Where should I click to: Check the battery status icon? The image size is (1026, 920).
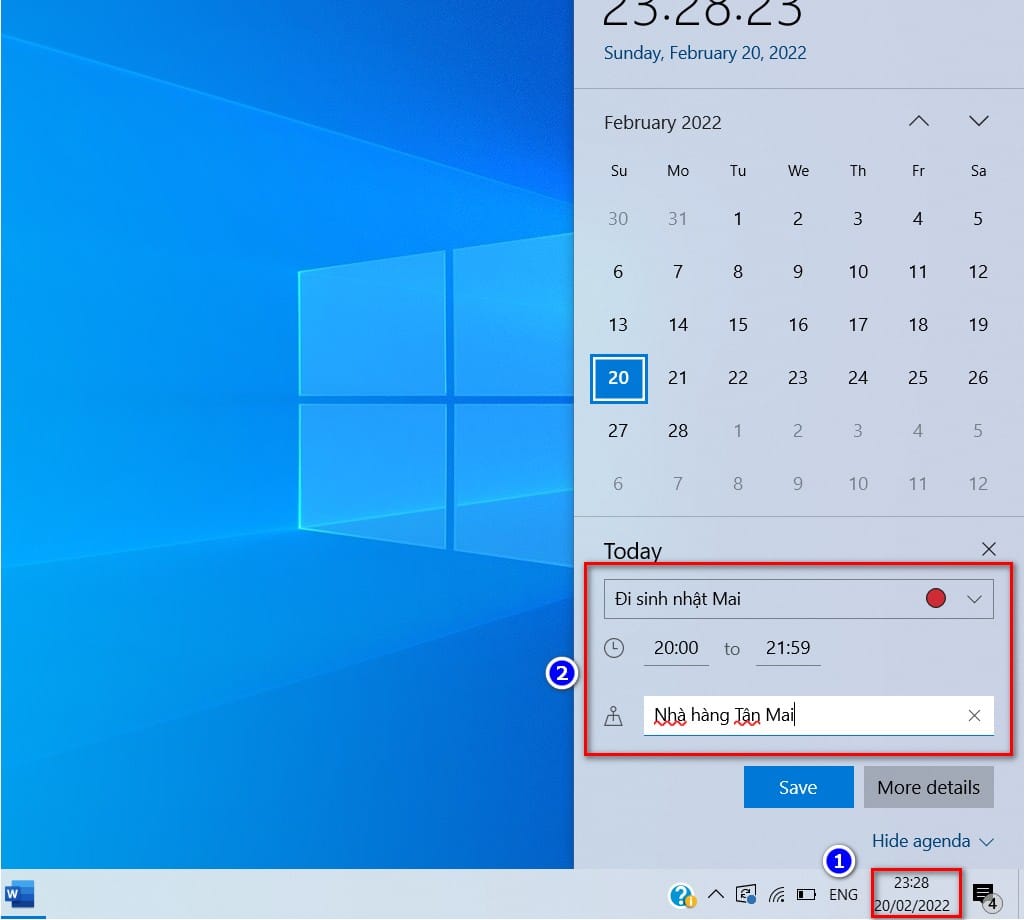pyautogui.click(x=806, y=894)
